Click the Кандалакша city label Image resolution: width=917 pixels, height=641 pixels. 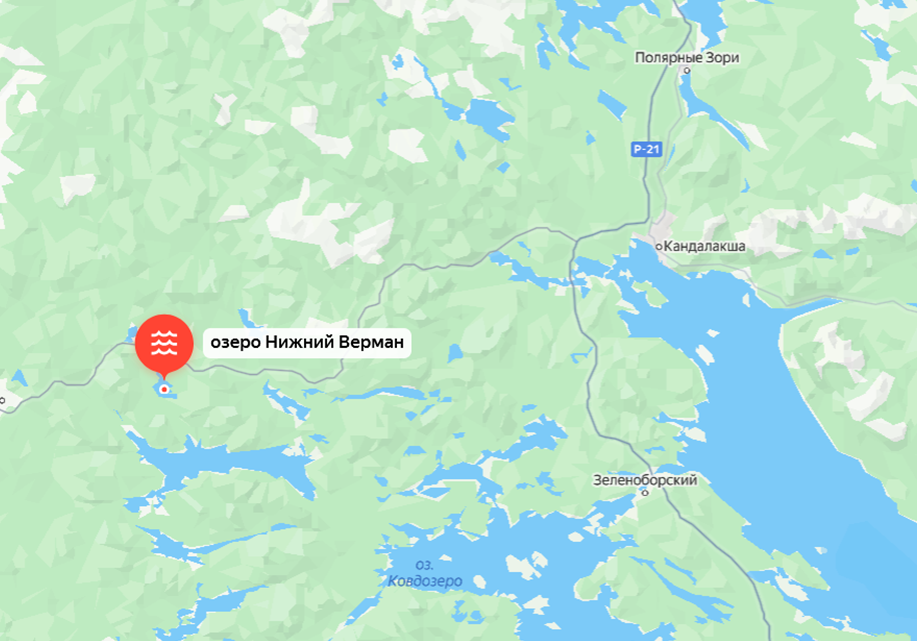[704, 246]
